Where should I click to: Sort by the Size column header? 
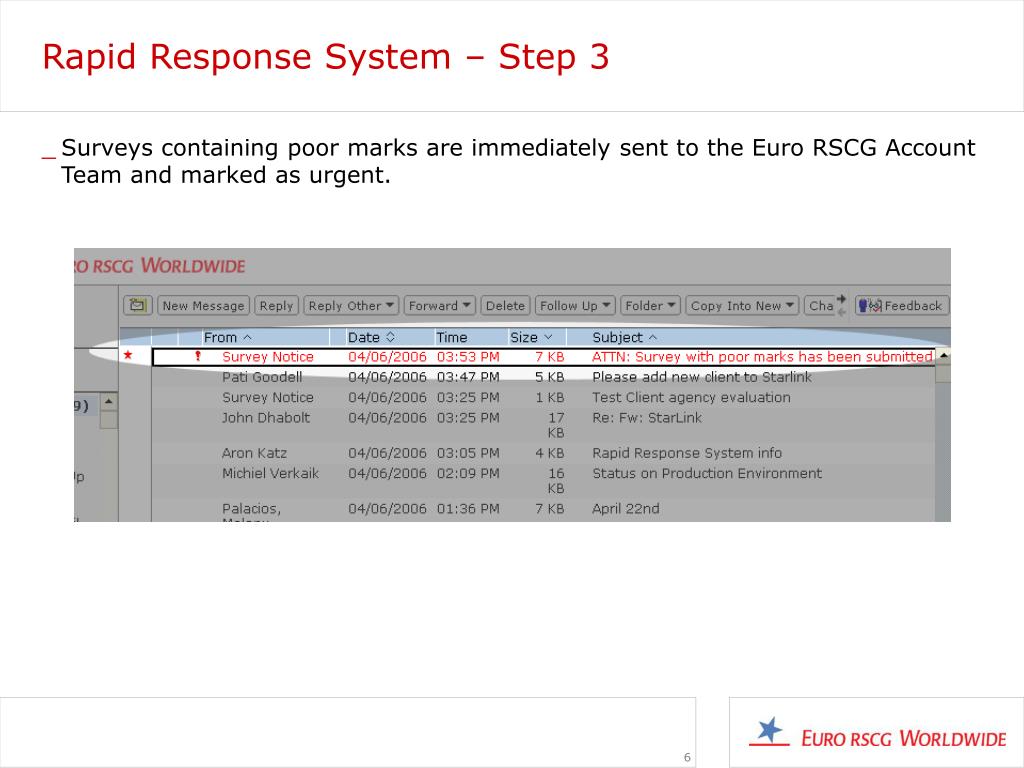coord(531,338)
